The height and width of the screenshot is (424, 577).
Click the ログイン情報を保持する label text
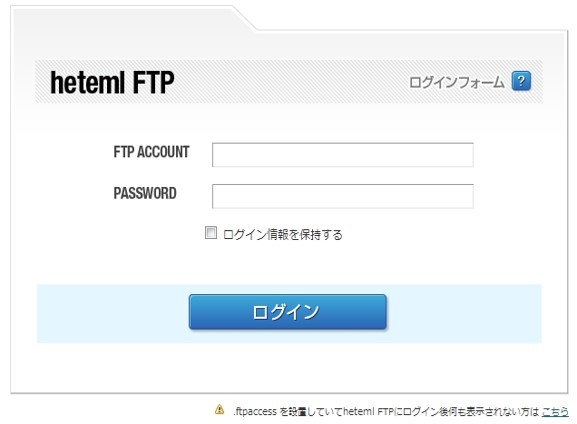click(283, 234)
